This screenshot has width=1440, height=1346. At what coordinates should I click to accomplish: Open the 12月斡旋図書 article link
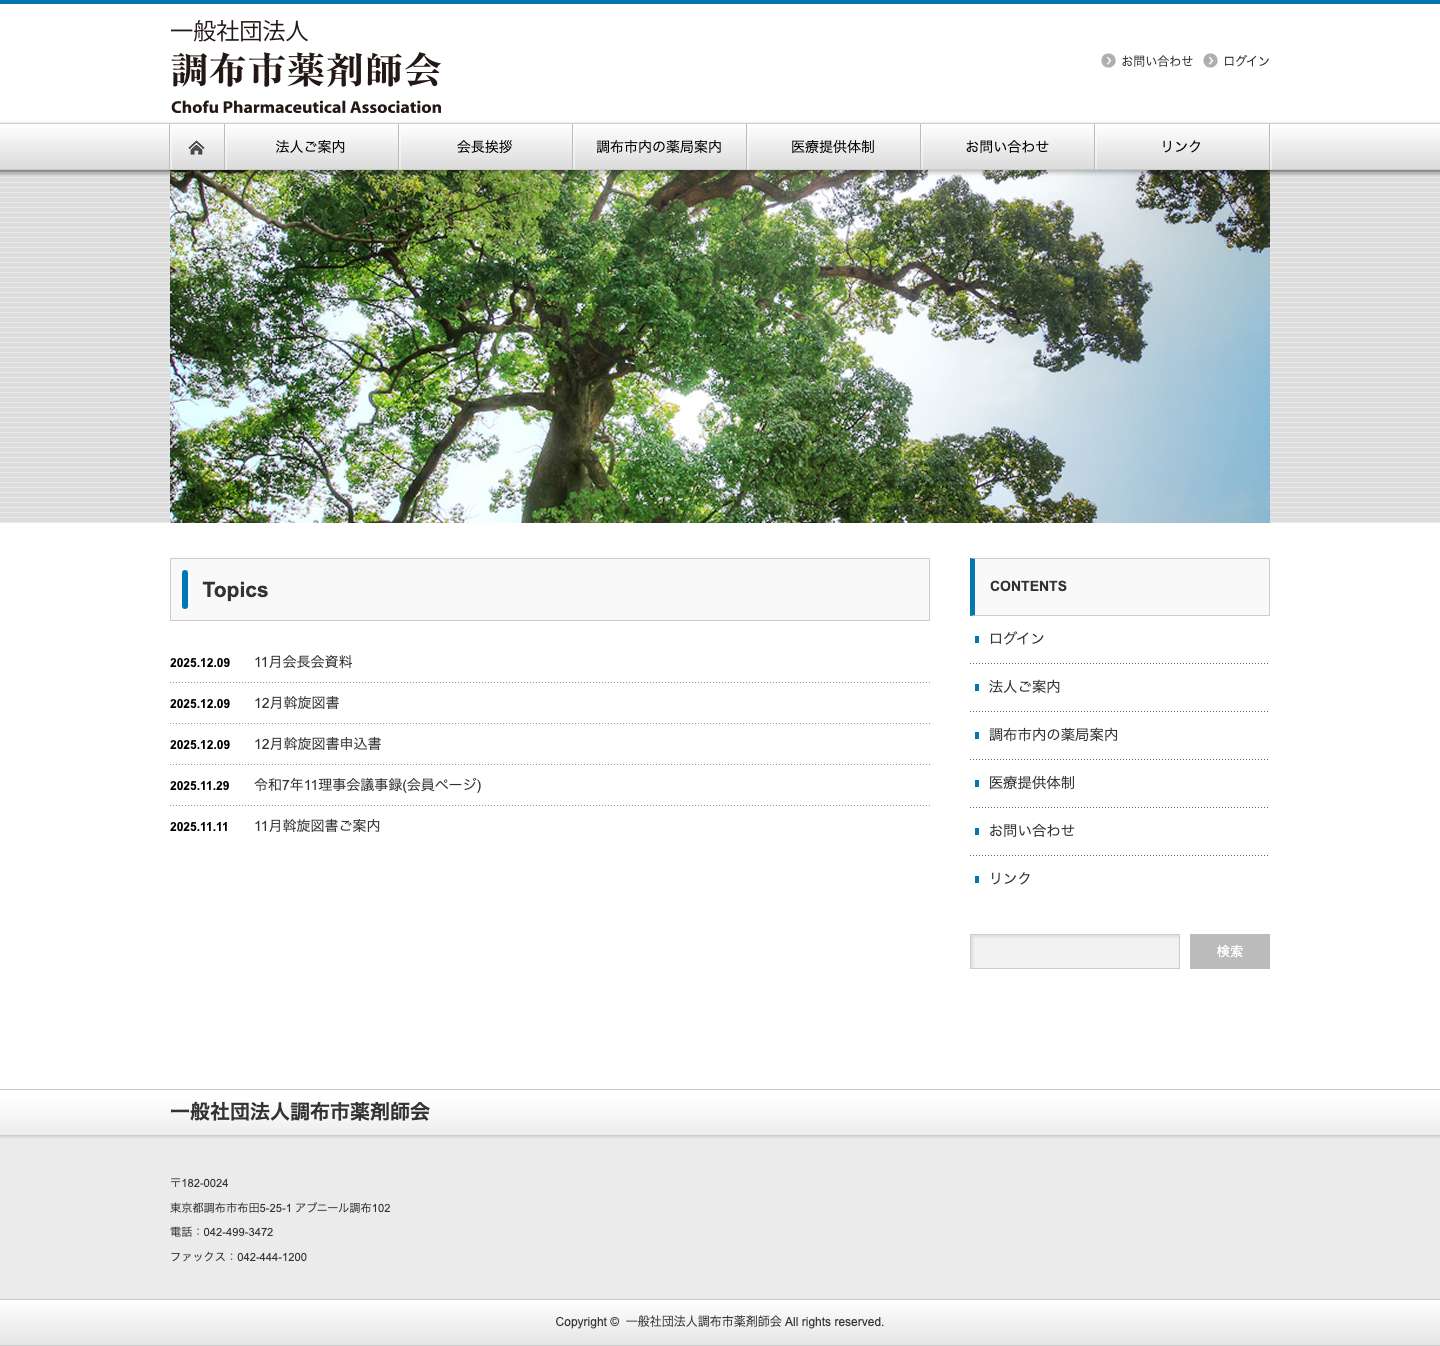point(297,703)
